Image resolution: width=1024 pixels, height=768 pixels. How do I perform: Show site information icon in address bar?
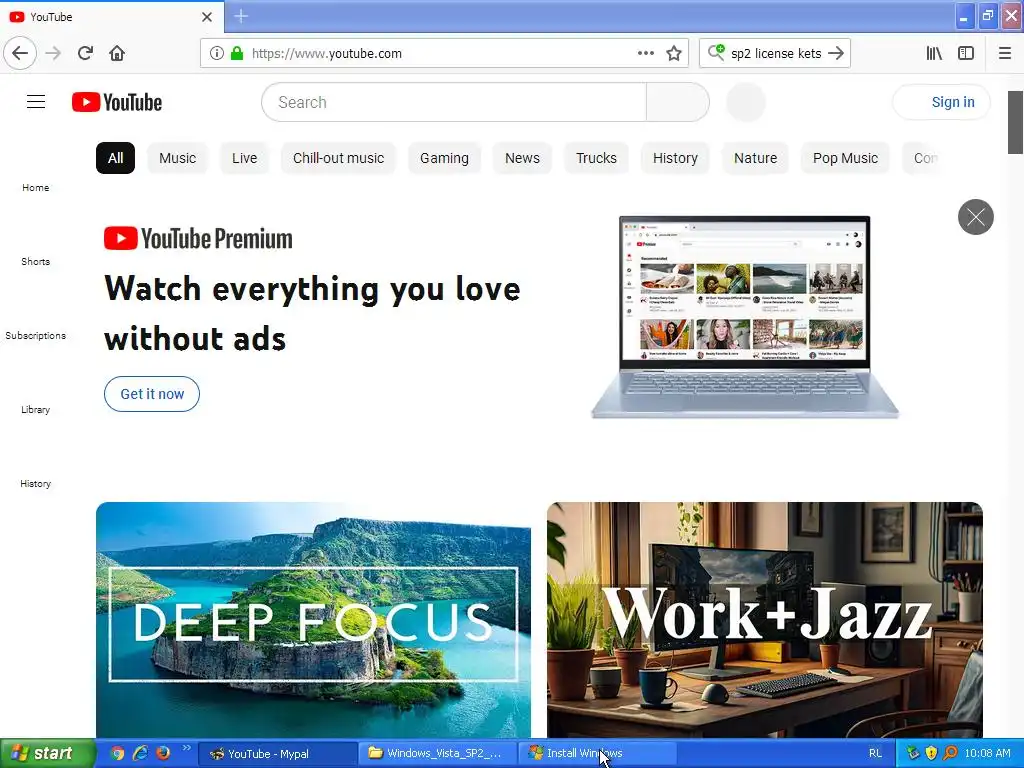pyautogui.click(x=217, y=54)
